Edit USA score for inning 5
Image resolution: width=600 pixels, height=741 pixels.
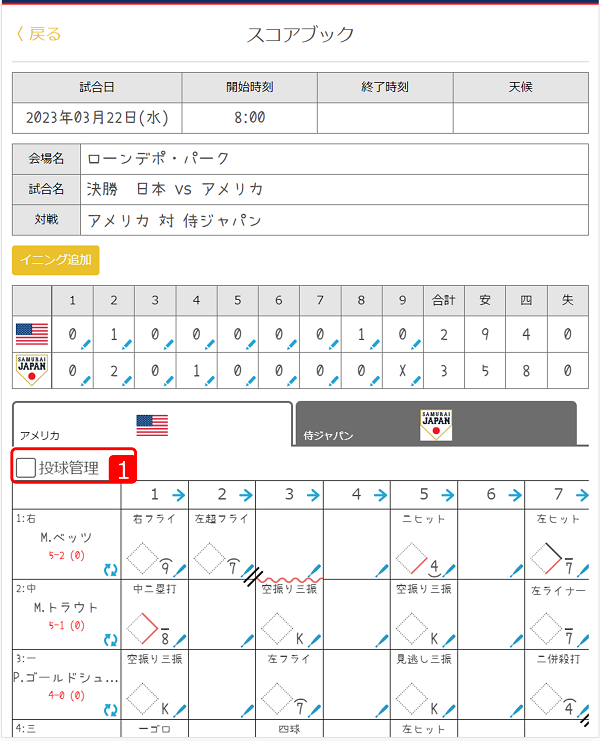[x=251, y=345]
